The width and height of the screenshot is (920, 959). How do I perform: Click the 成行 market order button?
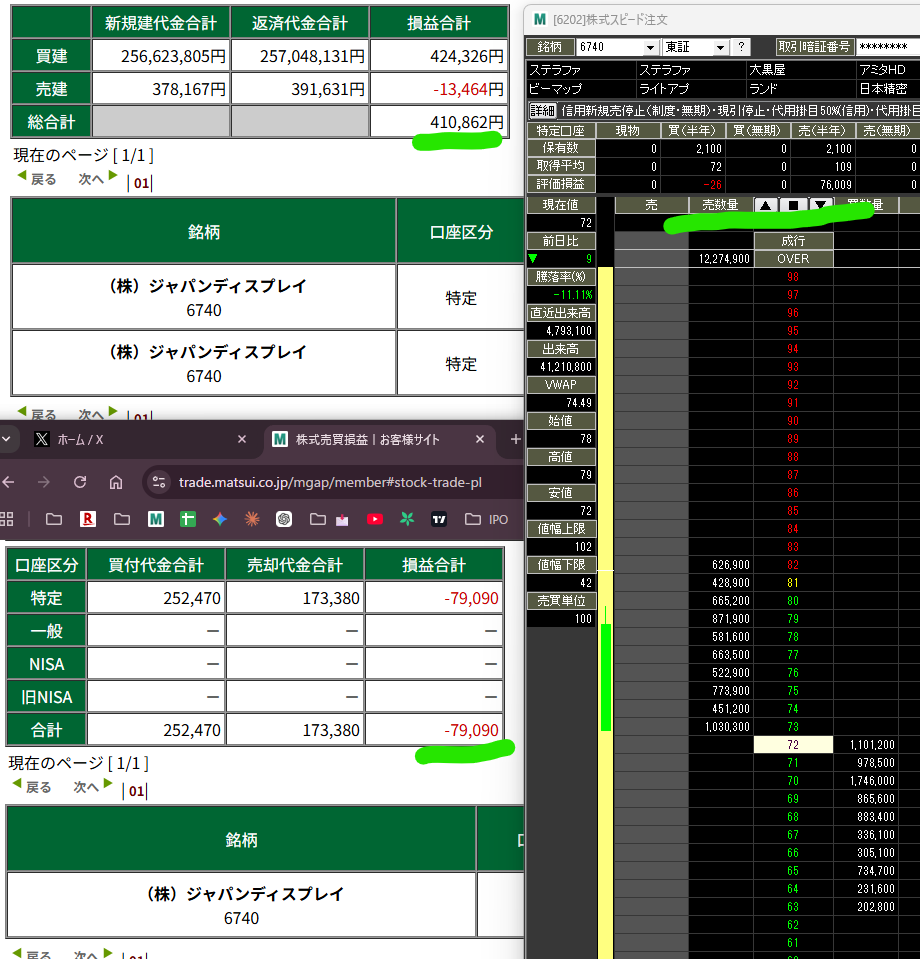tap(793, 241)
